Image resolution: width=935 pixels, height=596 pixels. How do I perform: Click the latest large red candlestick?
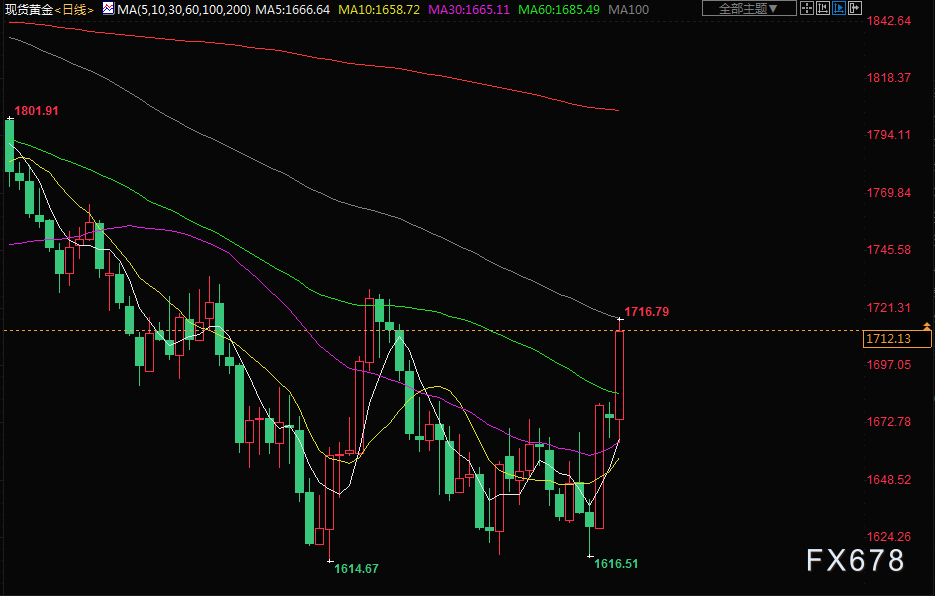point(620,375)
